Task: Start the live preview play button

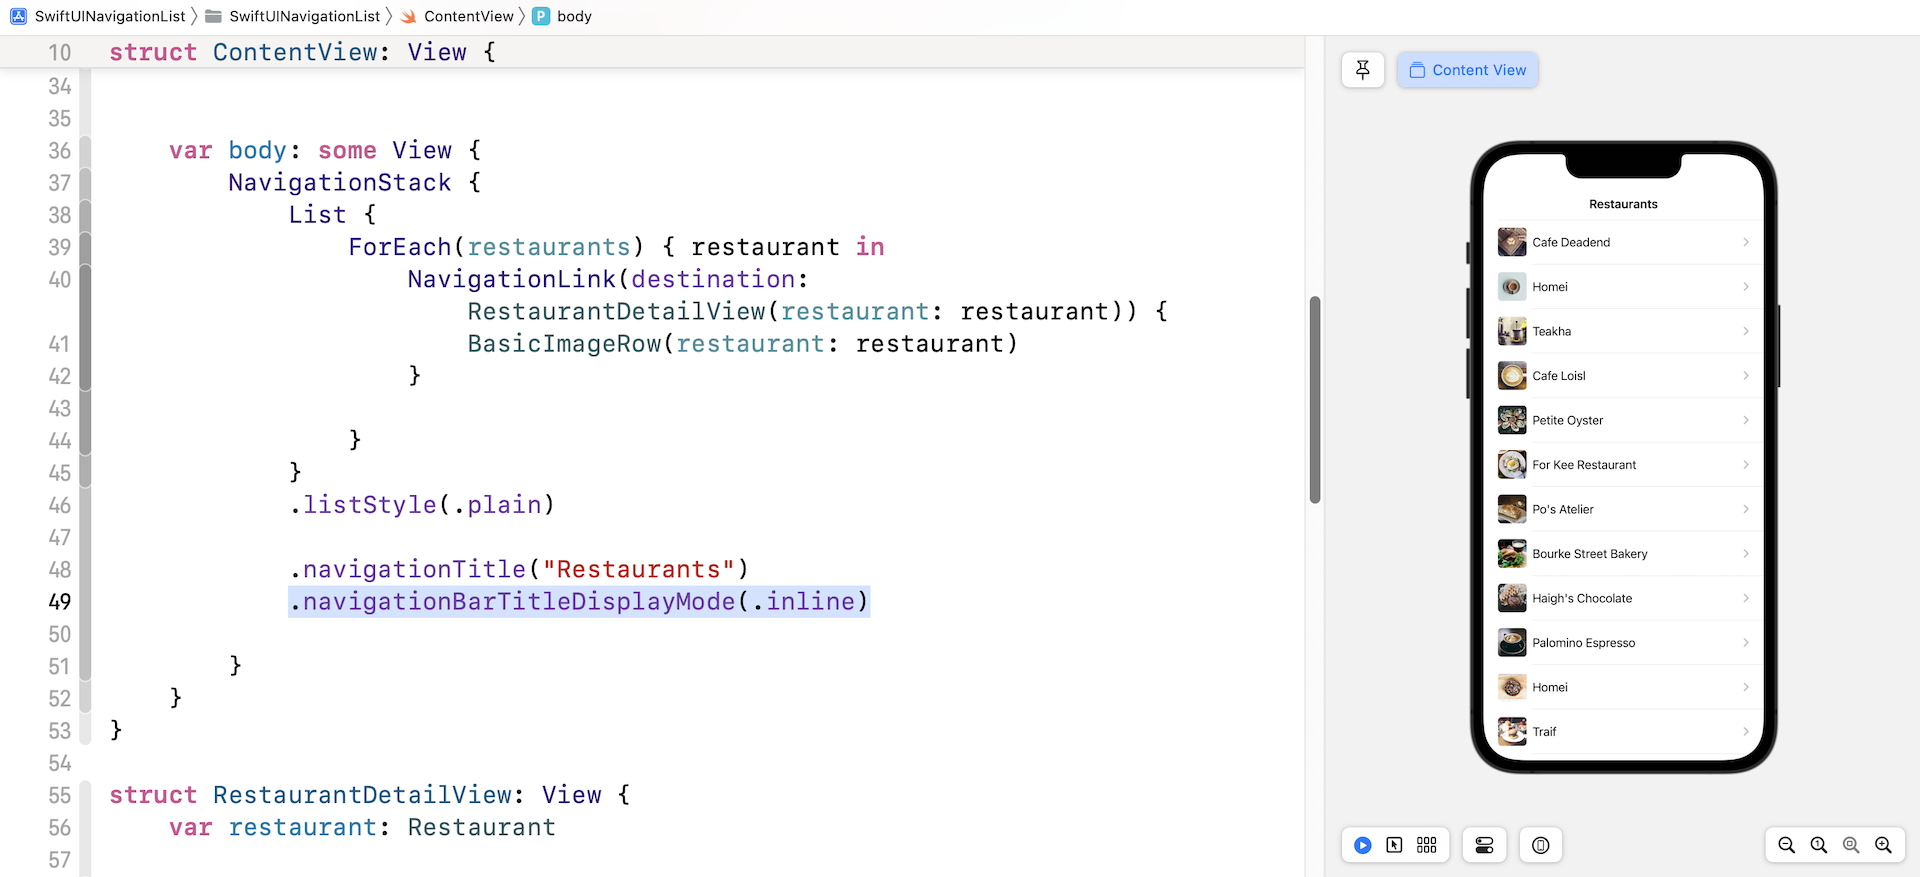Action: click(1362, 845)
